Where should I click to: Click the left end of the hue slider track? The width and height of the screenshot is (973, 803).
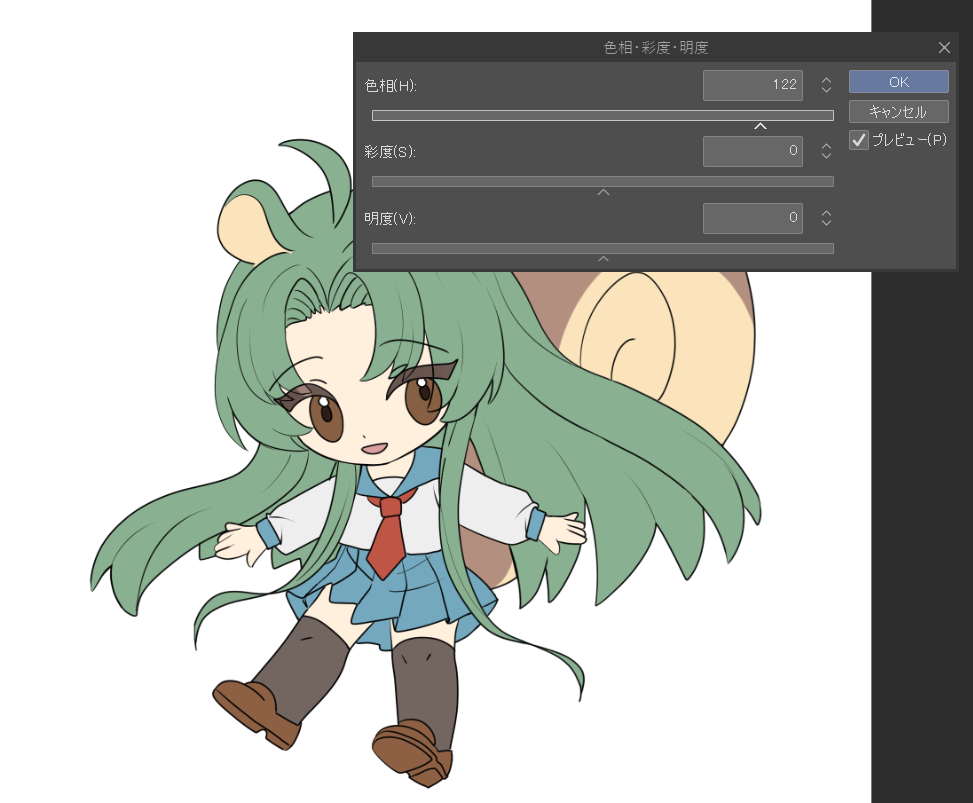[x=376, y=115]
